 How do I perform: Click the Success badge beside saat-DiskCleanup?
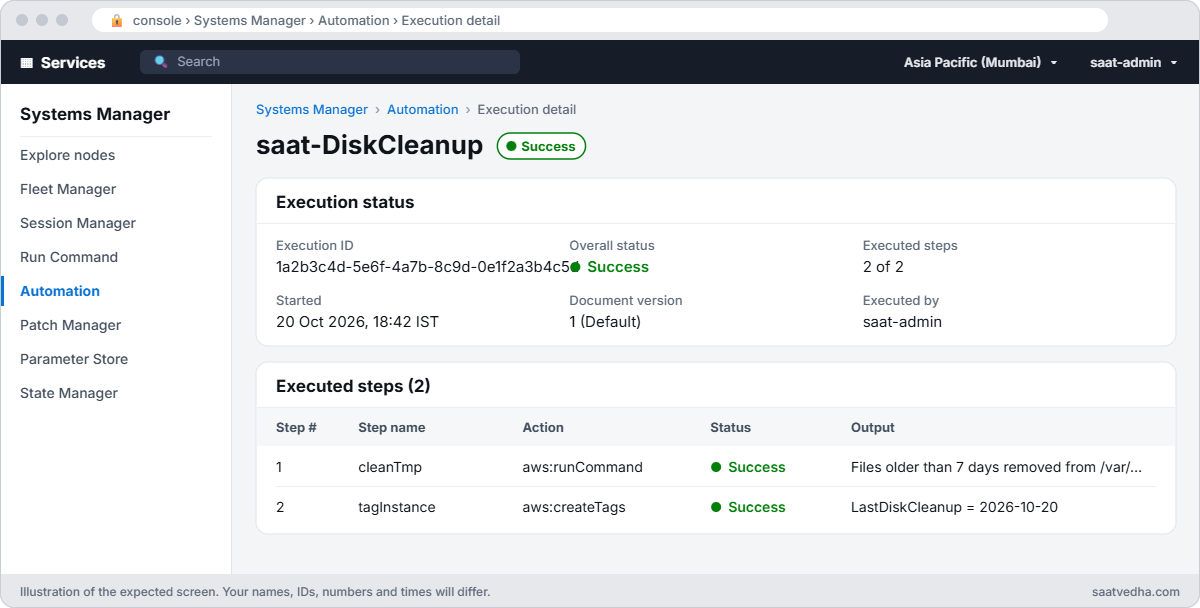pyautogui.click(x=541, y=146)
